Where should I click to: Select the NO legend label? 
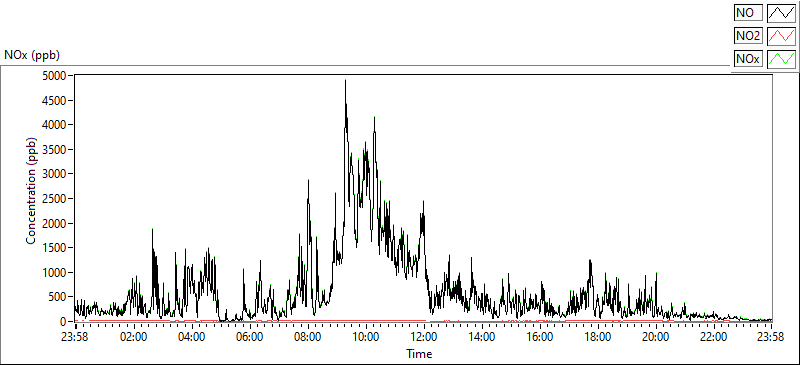click(x=748, y=13)
